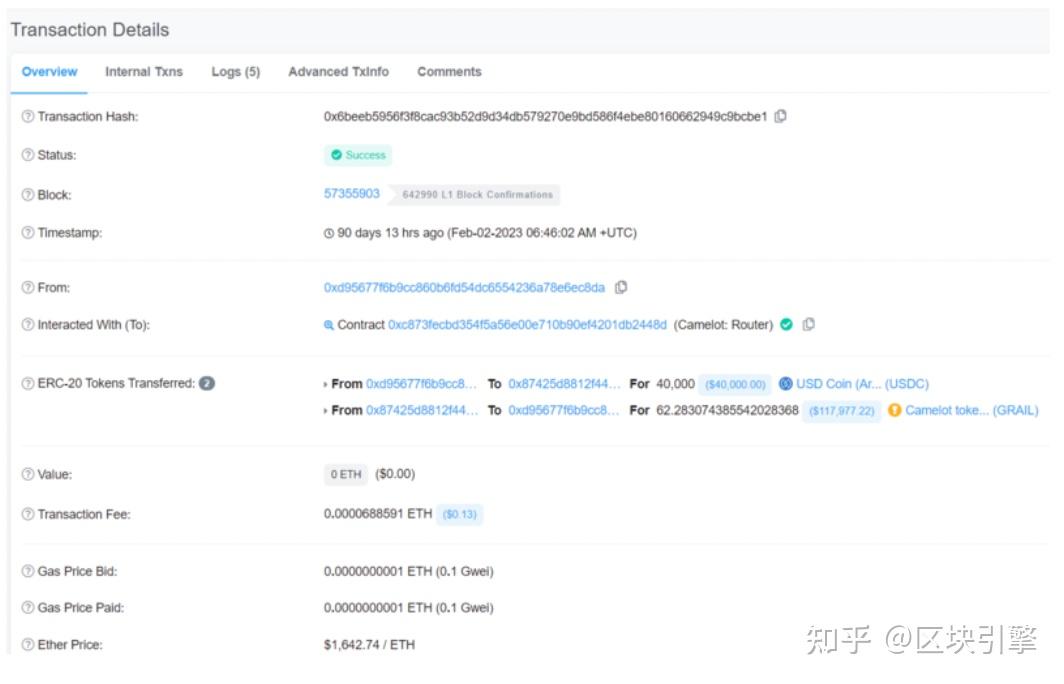Click the clock icon in Timestamp row
Screen dimensions: 1064x684
point(329,233)
